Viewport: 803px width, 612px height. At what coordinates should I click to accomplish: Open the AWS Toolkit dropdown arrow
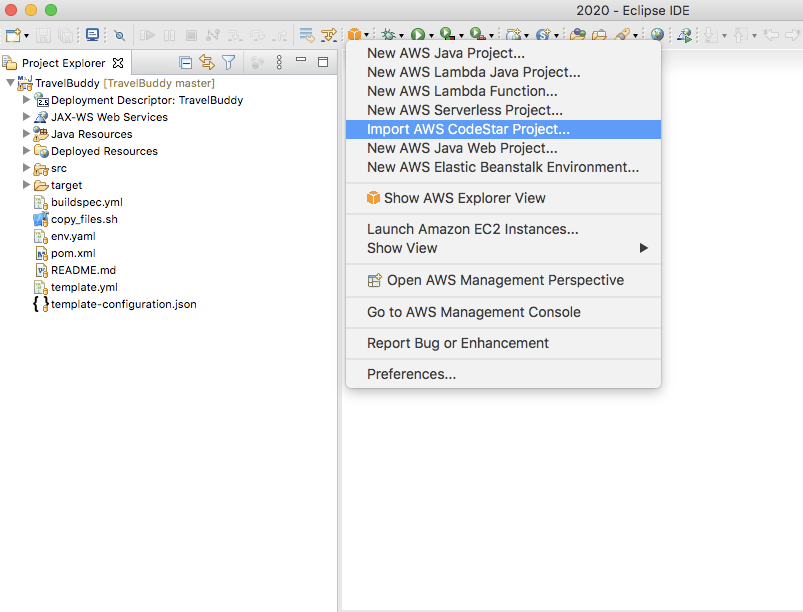pos(367,35)
